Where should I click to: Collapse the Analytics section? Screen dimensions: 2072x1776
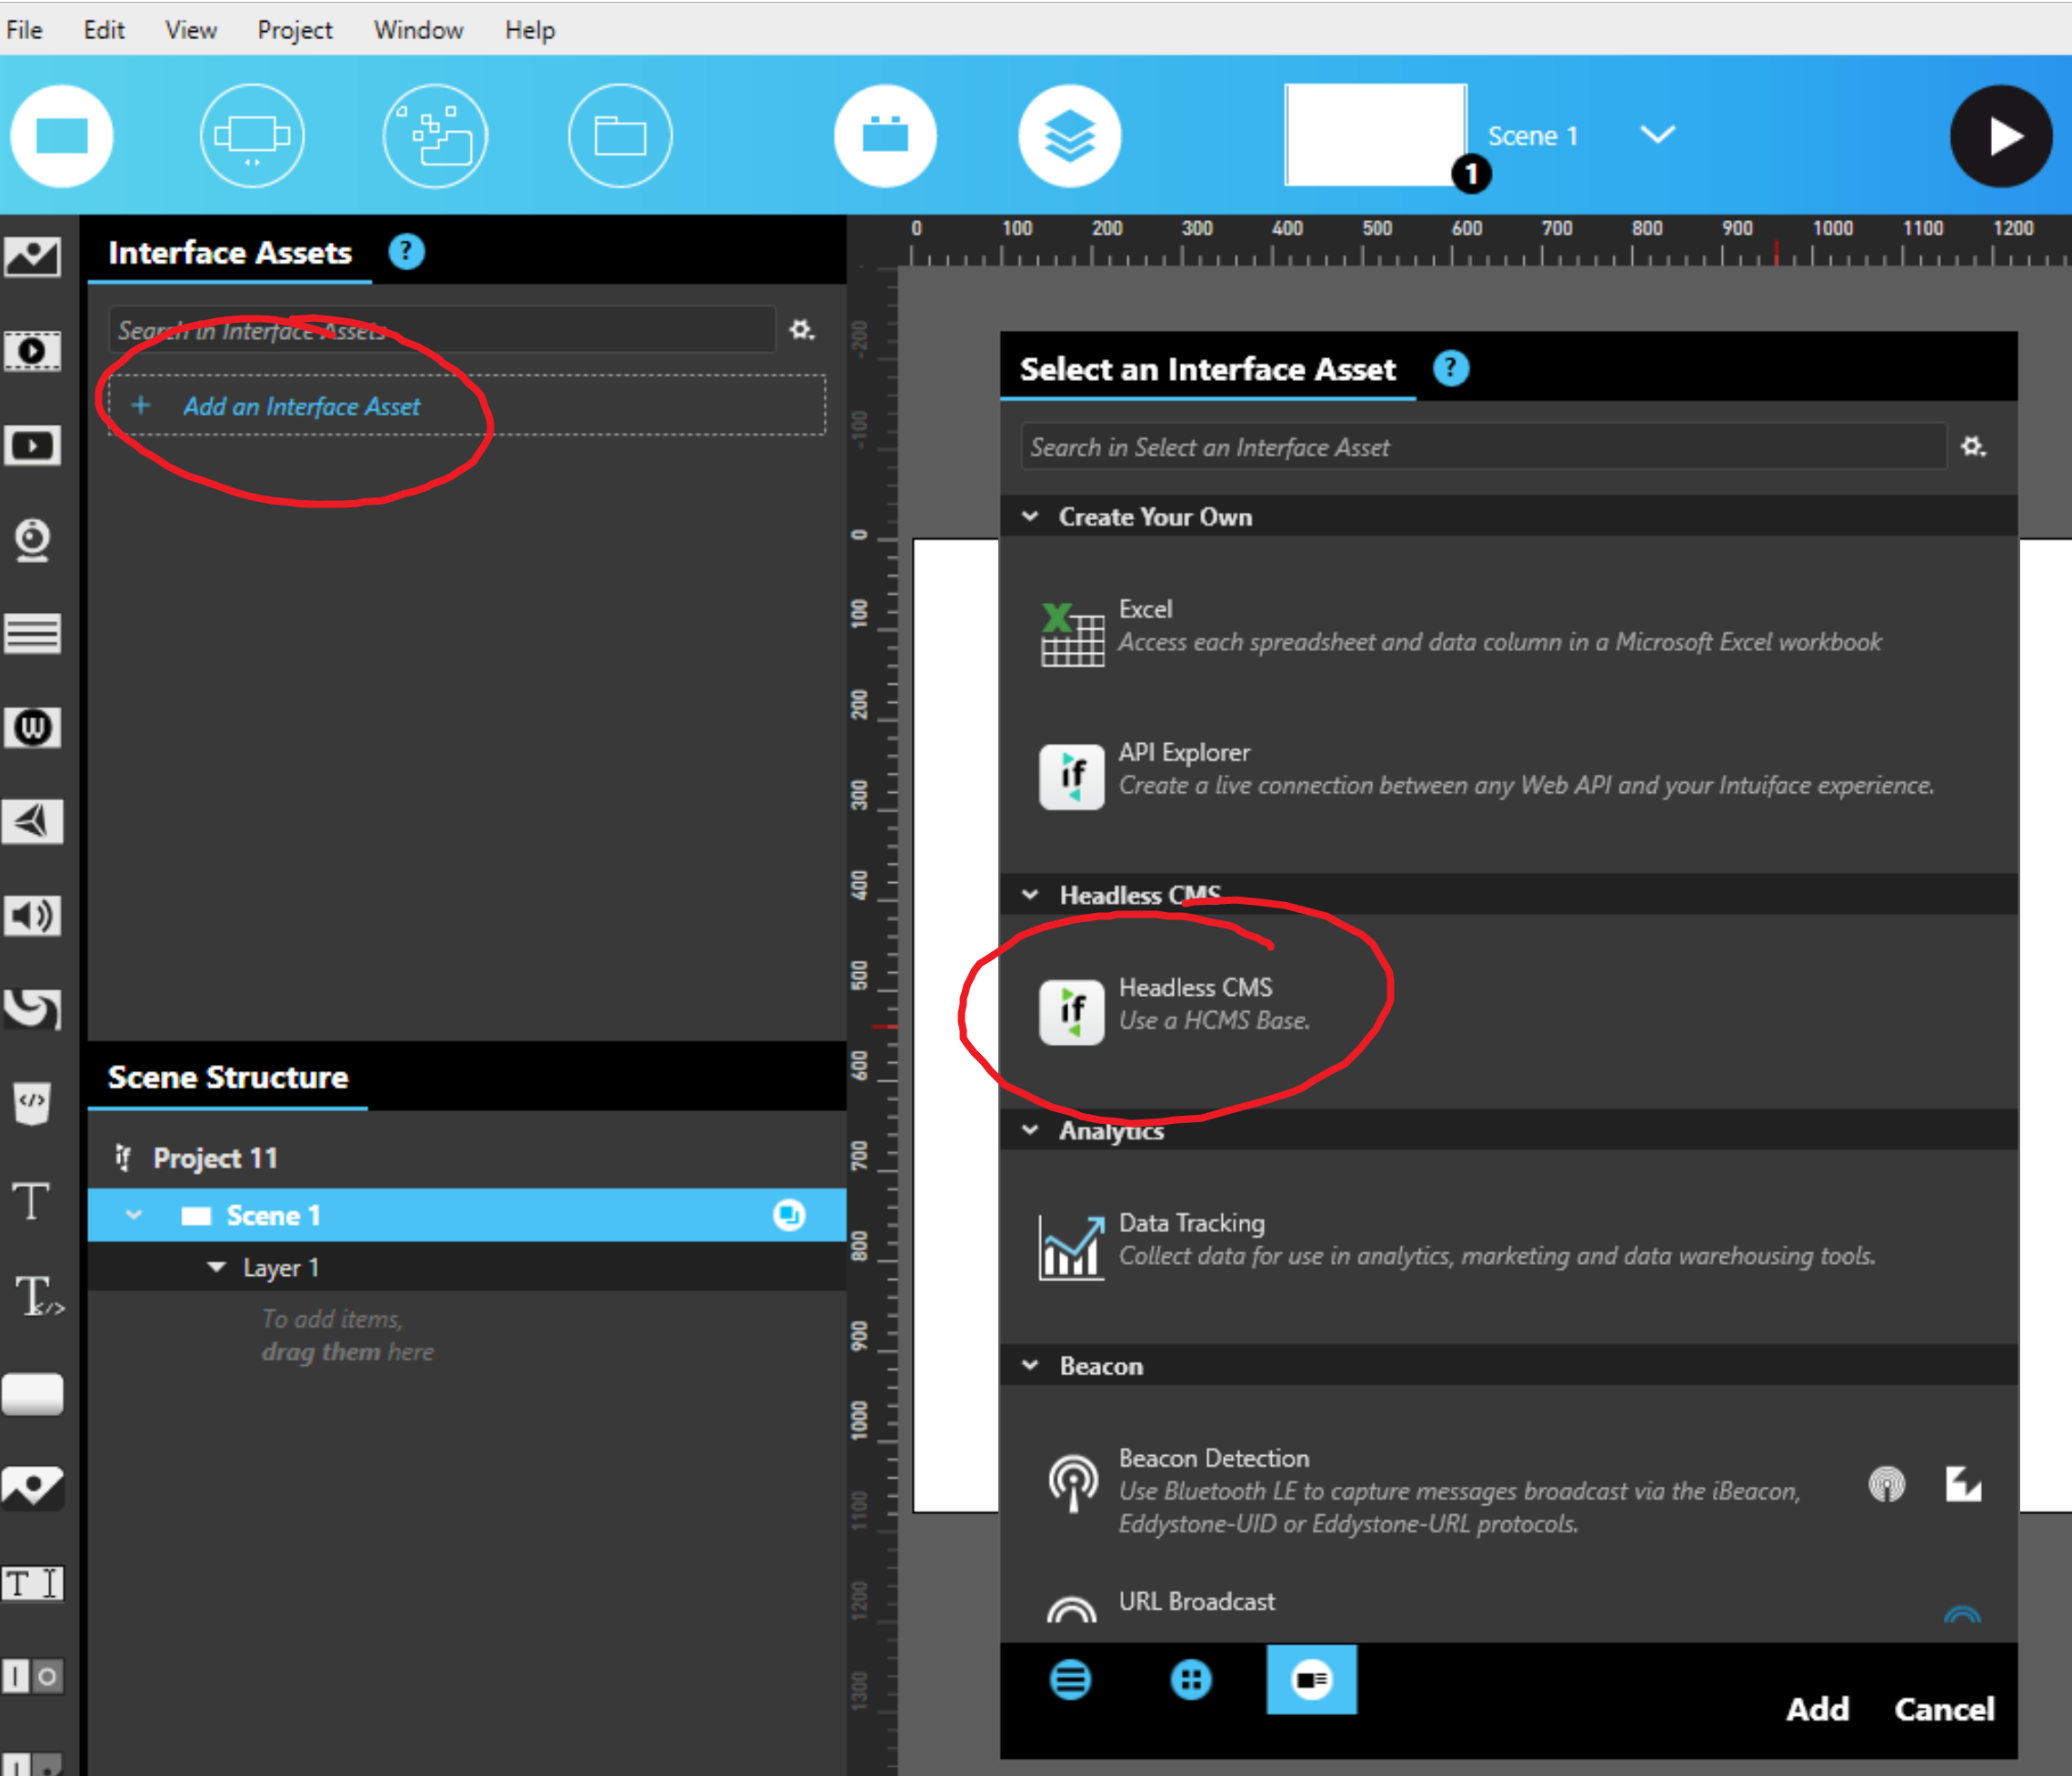point(1030,1130)
